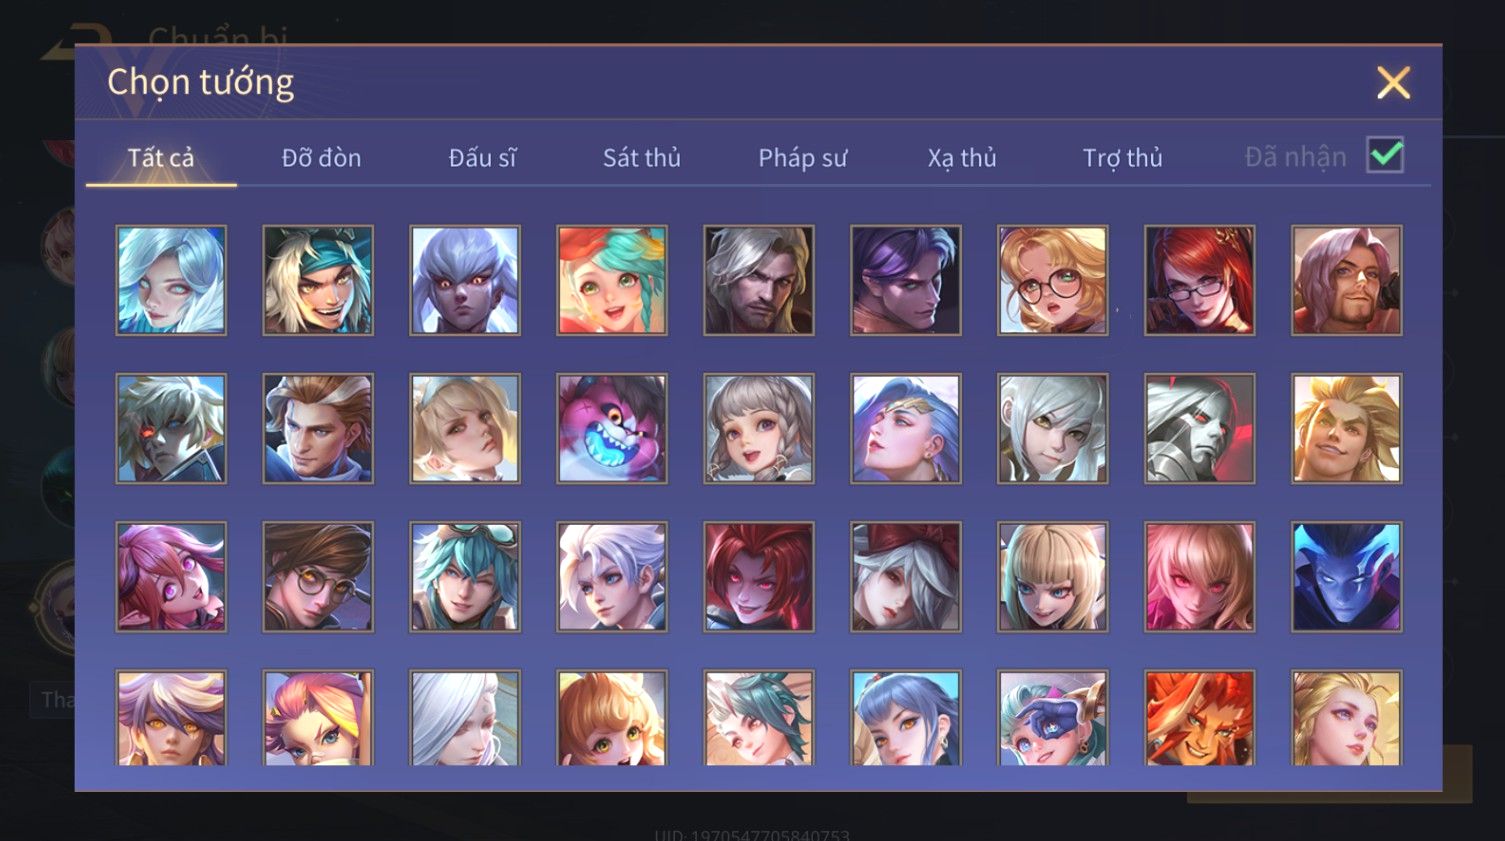The width and height of the screenshot is (1505, 841).
Task: Choose the brown-haired man with round glasses
Action: coord(318,577)
